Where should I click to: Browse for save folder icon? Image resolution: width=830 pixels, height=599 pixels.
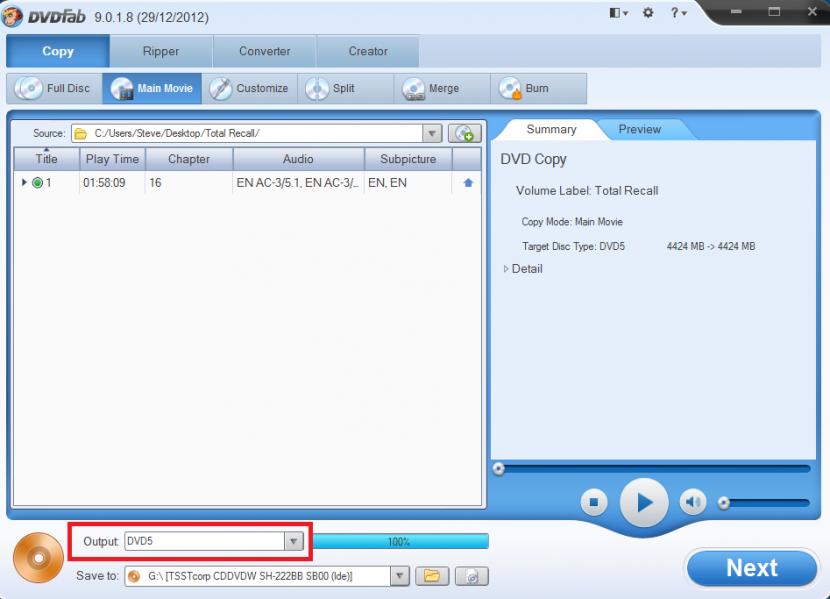[x=432, y=575]
